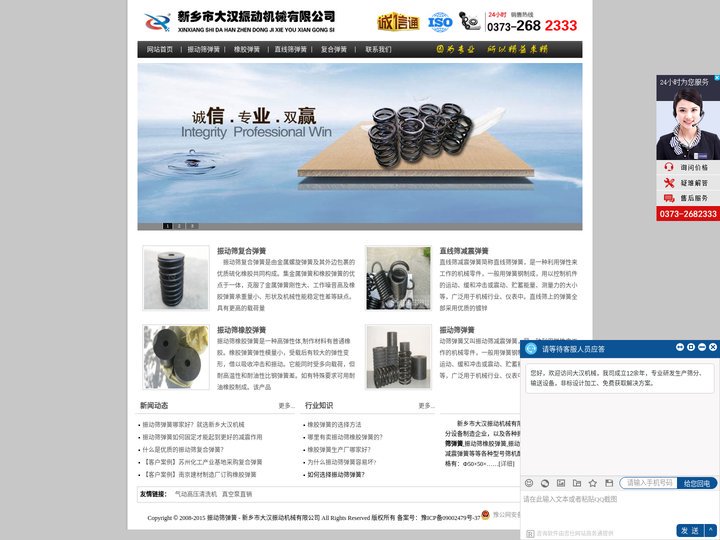
Task: Click 更多 next to 行业知识
Action: (427, 406)
